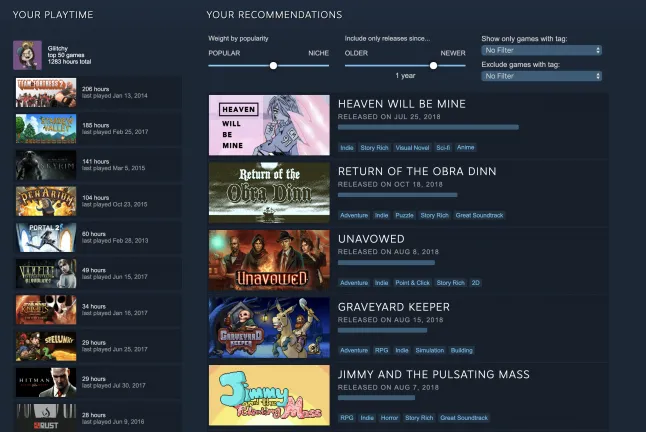Image resolution: width=646 pixels, height=432 pixels.
Task: Select Adventure tag on Unavowed
Action: (354, 283)
